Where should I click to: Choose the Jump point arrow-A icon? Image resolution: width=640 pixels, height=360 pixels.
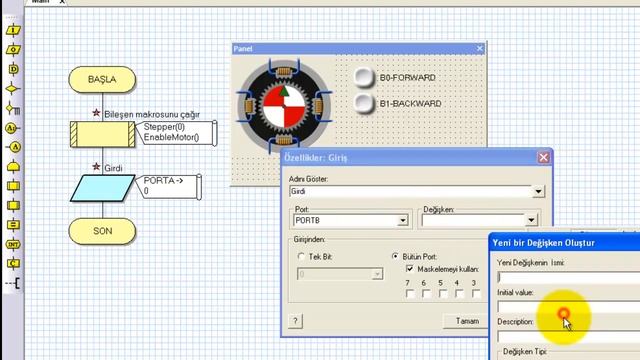pyautogui.click(x=13, y=147)
